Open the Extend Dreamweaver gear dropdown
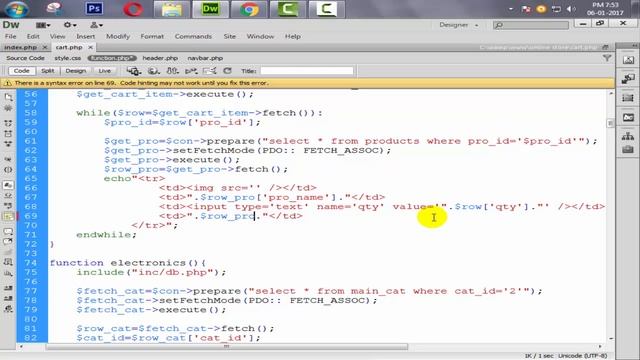The width and height of the screenshot is (640, 360). [70, 25]
